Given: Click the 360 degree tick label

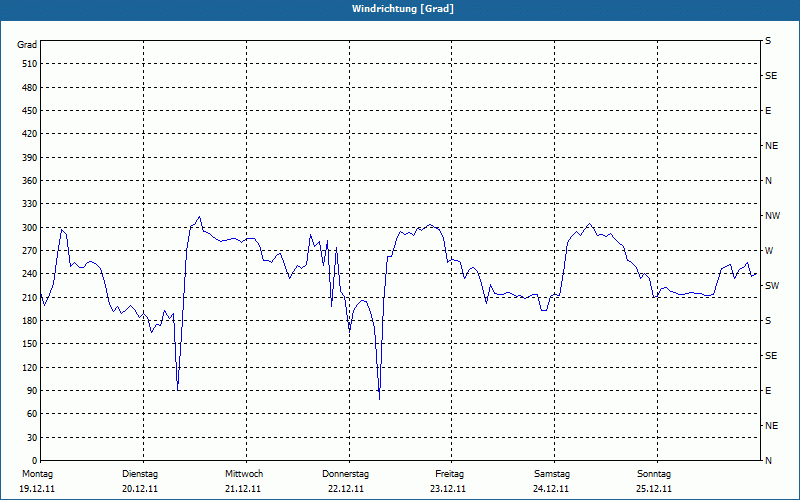Looking at the screenshot, I should 29,181.
